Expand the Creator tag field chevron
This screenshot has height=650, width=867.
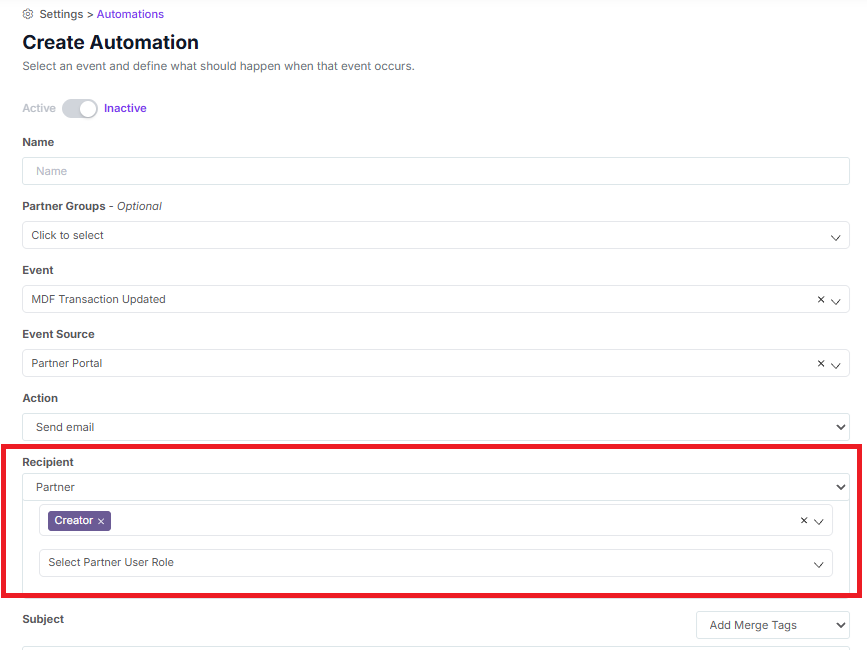tap(819, 522)
